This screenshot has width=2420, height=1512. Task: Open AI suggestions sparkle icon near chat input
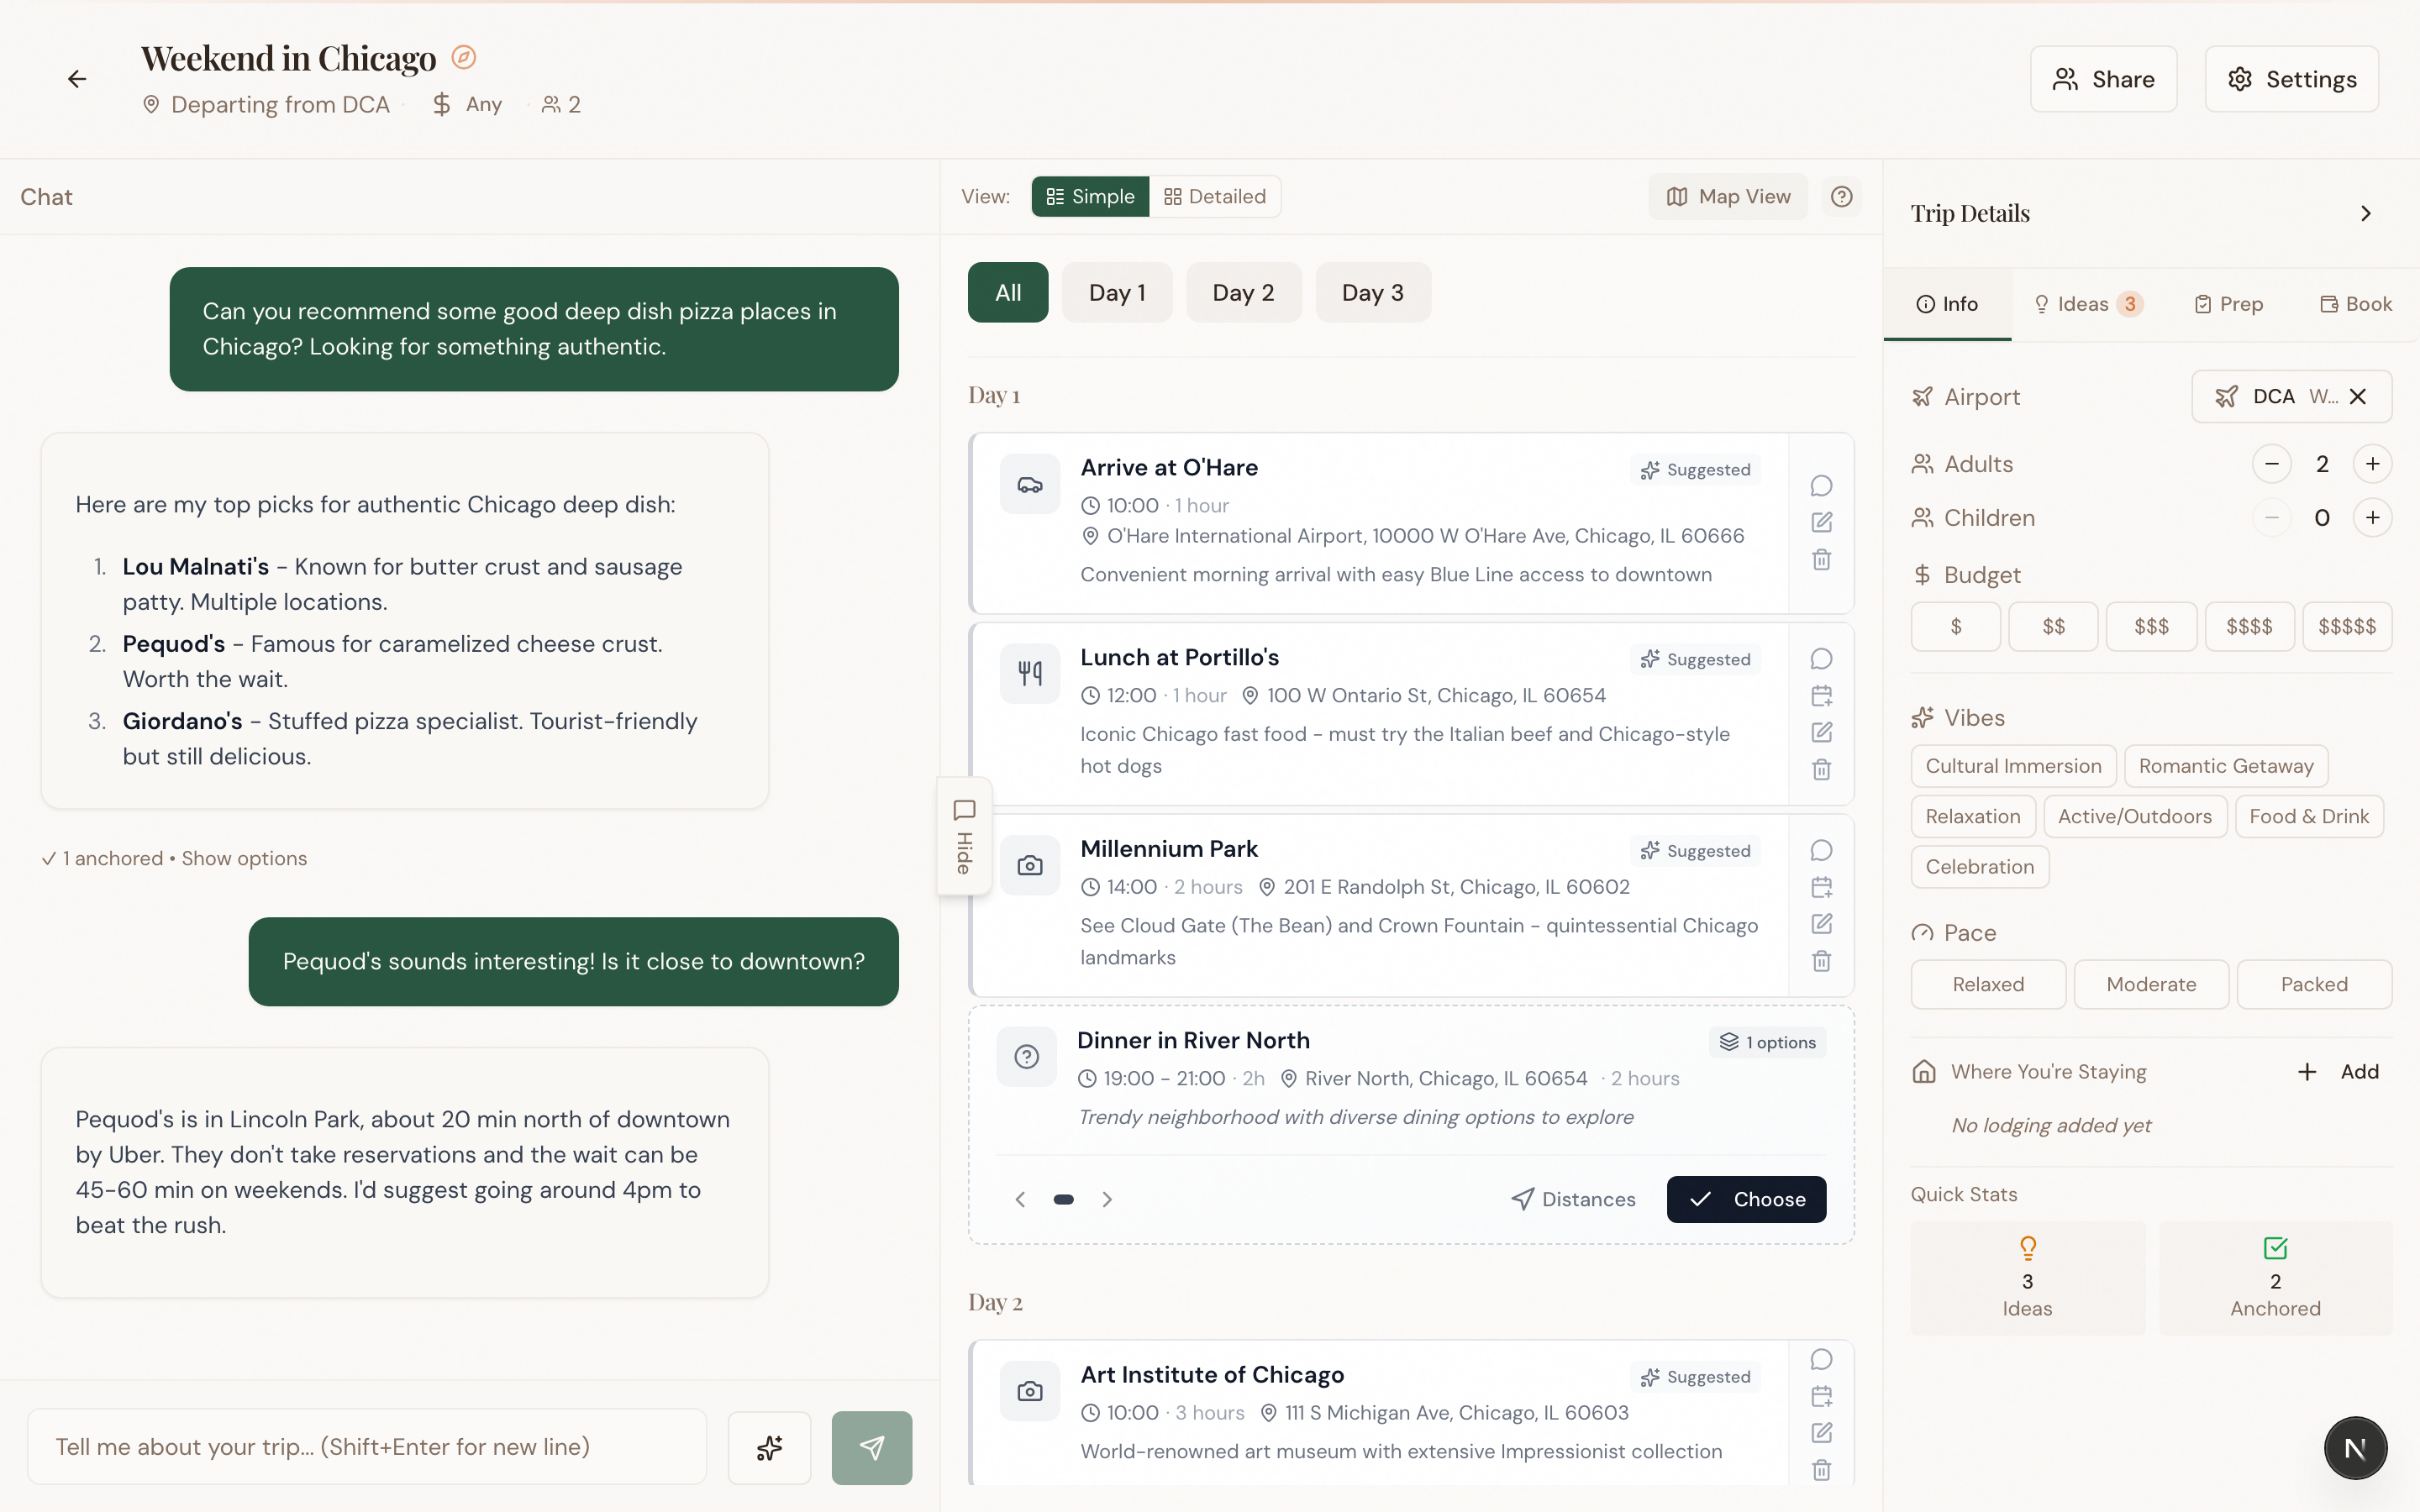pos(768,1447)
